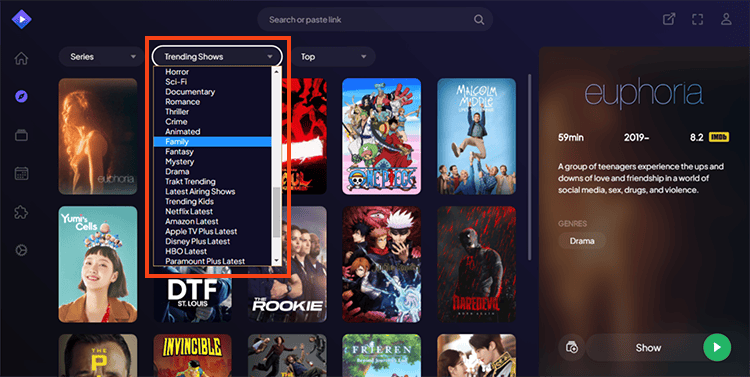This screenshot has height=377, width=750.
Task: Collapse the Trending Shows dropdown
Action: point(217,56)
